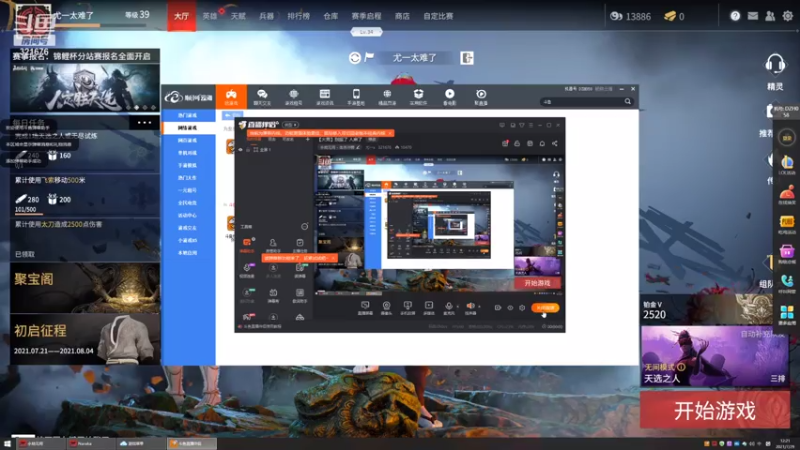Switch to the 大厅 tab
The image size is (800, 450).
(x=182, y=16)
